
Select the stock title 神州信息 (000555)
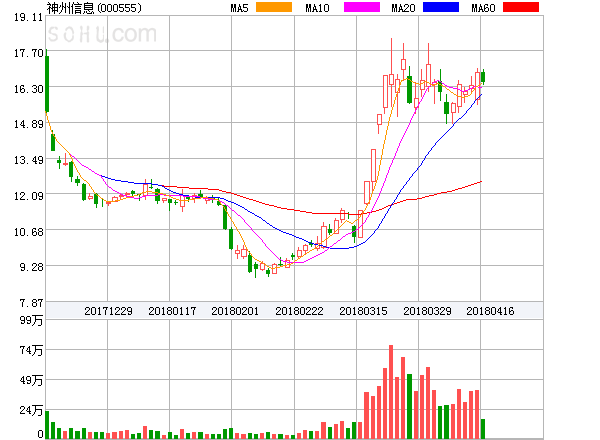[94, 8]
